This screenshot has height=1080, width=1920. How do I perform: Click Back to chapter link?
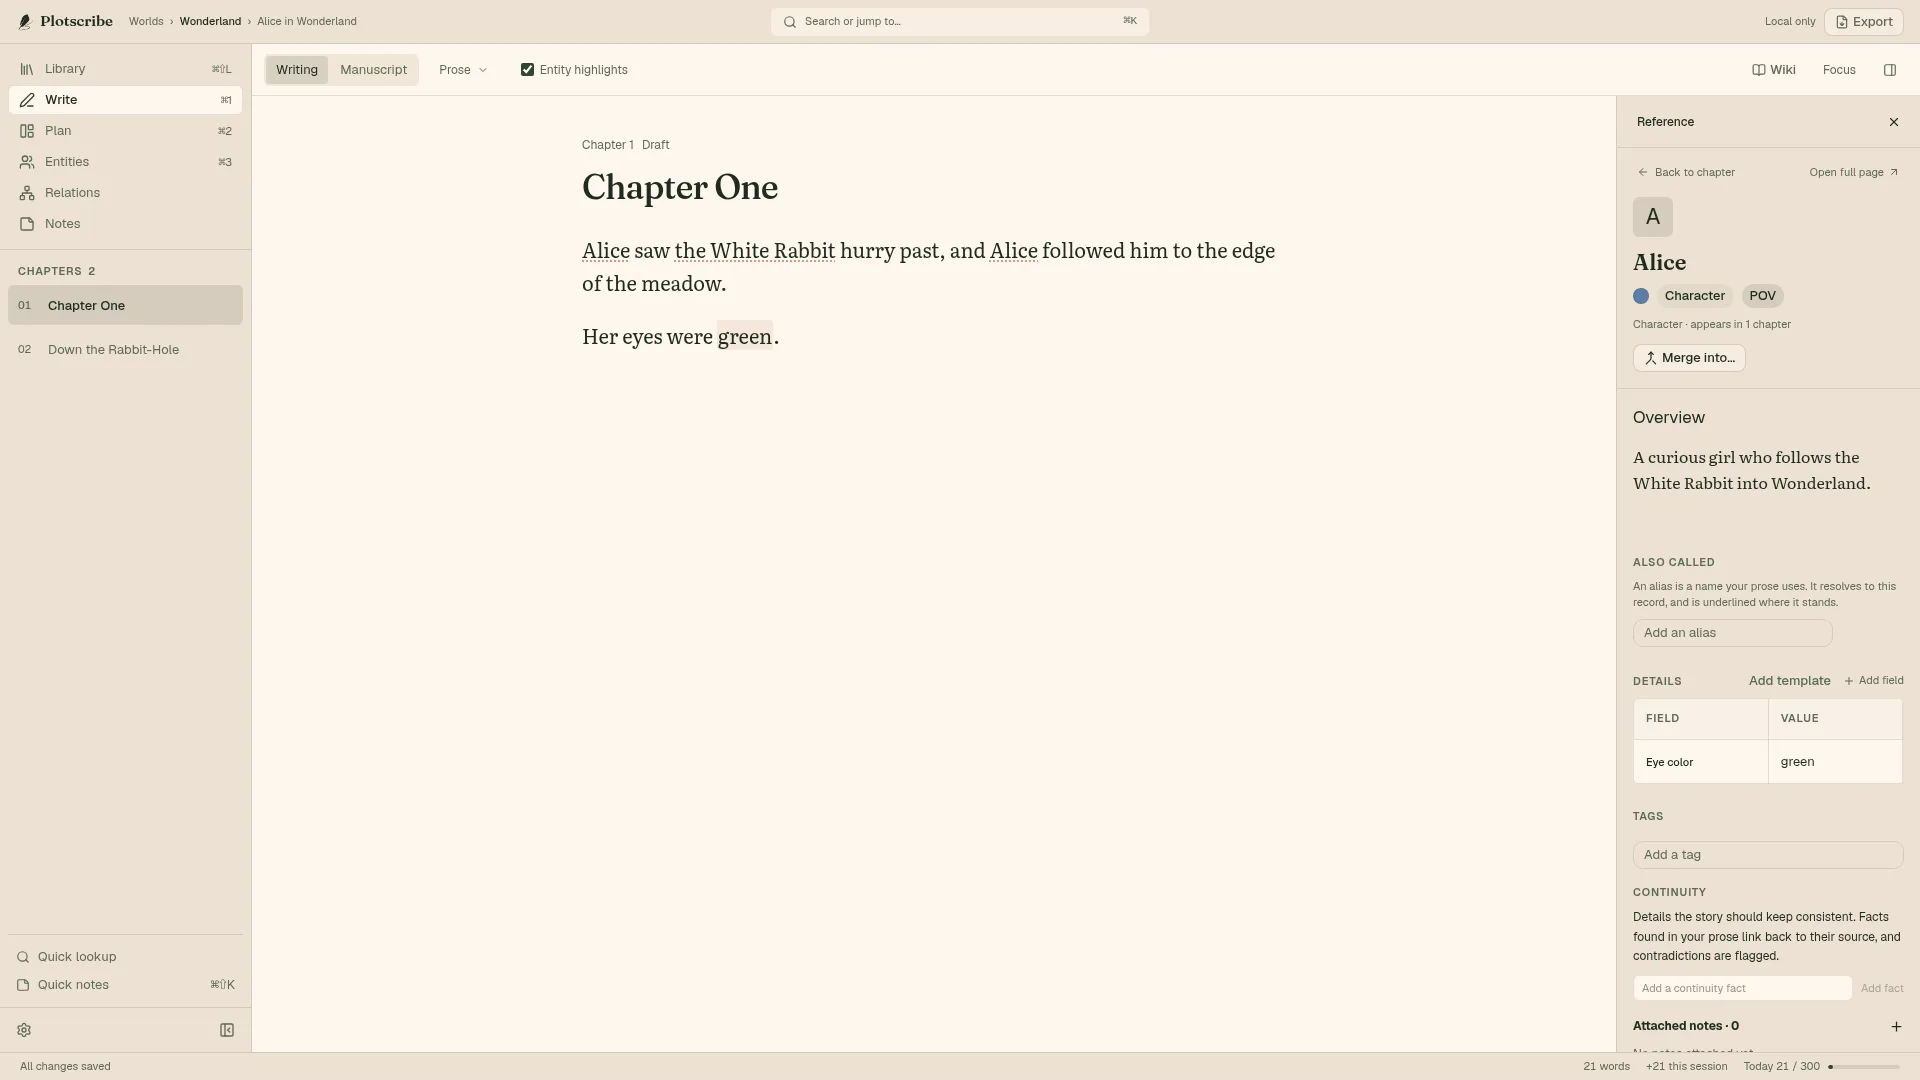point(1686,173)
